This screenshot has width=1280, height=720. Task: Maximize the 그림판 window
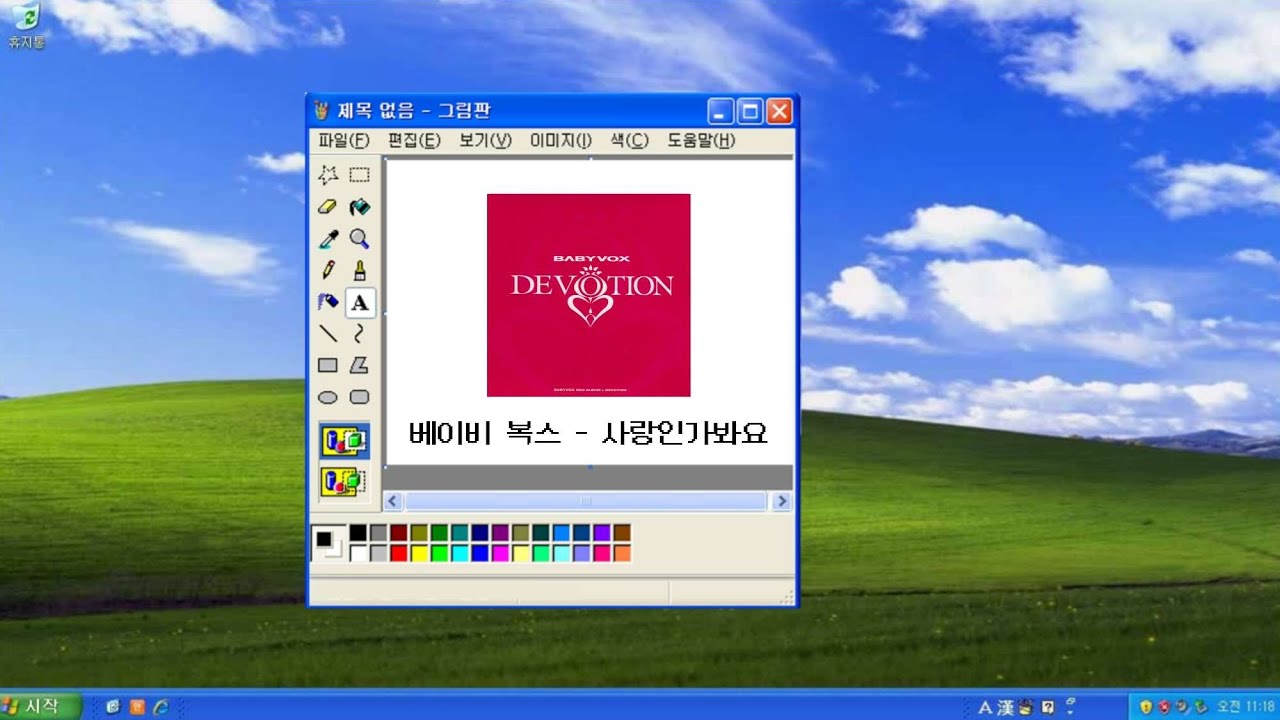(750, 110)
